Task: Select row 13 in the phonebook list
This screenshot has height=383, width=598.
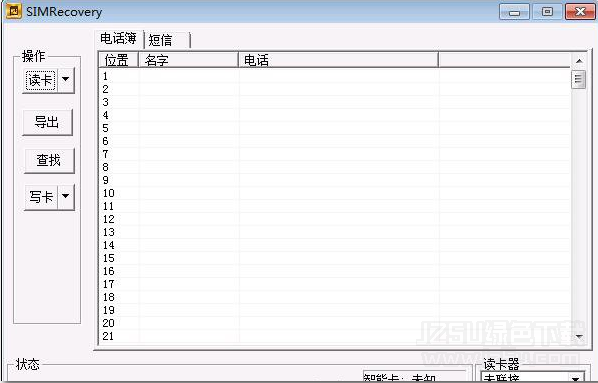Action: coord(334,232)
